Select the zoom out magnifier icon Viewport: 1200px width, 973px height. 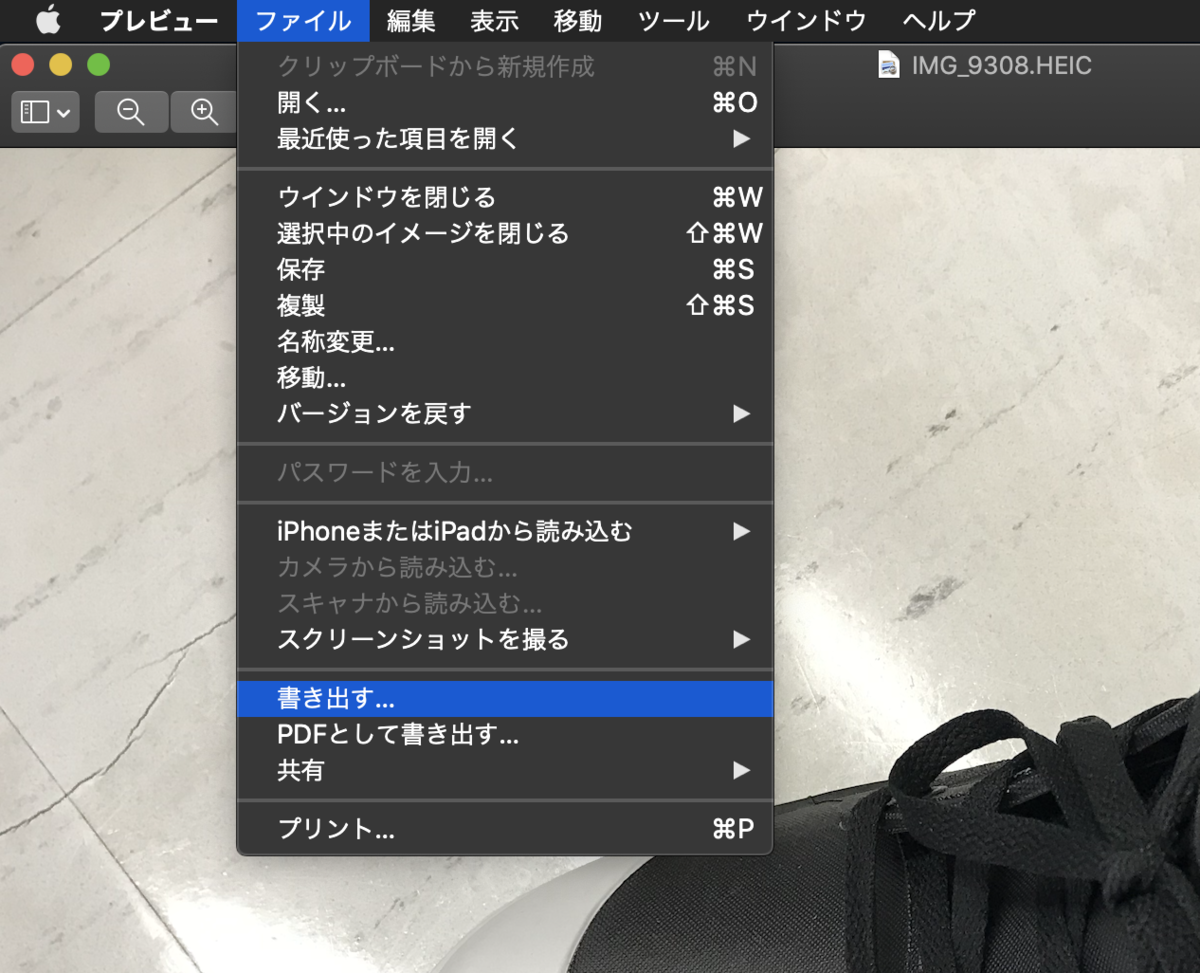(131, 111)
